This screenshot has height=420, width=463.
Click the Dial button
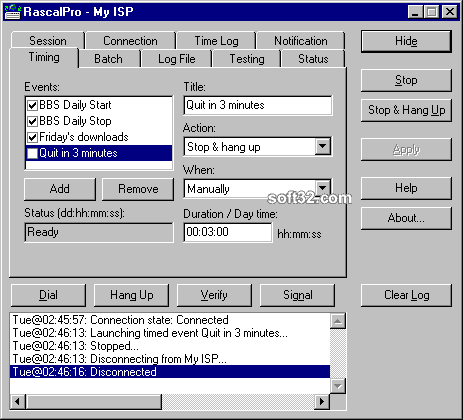point(48,295)
